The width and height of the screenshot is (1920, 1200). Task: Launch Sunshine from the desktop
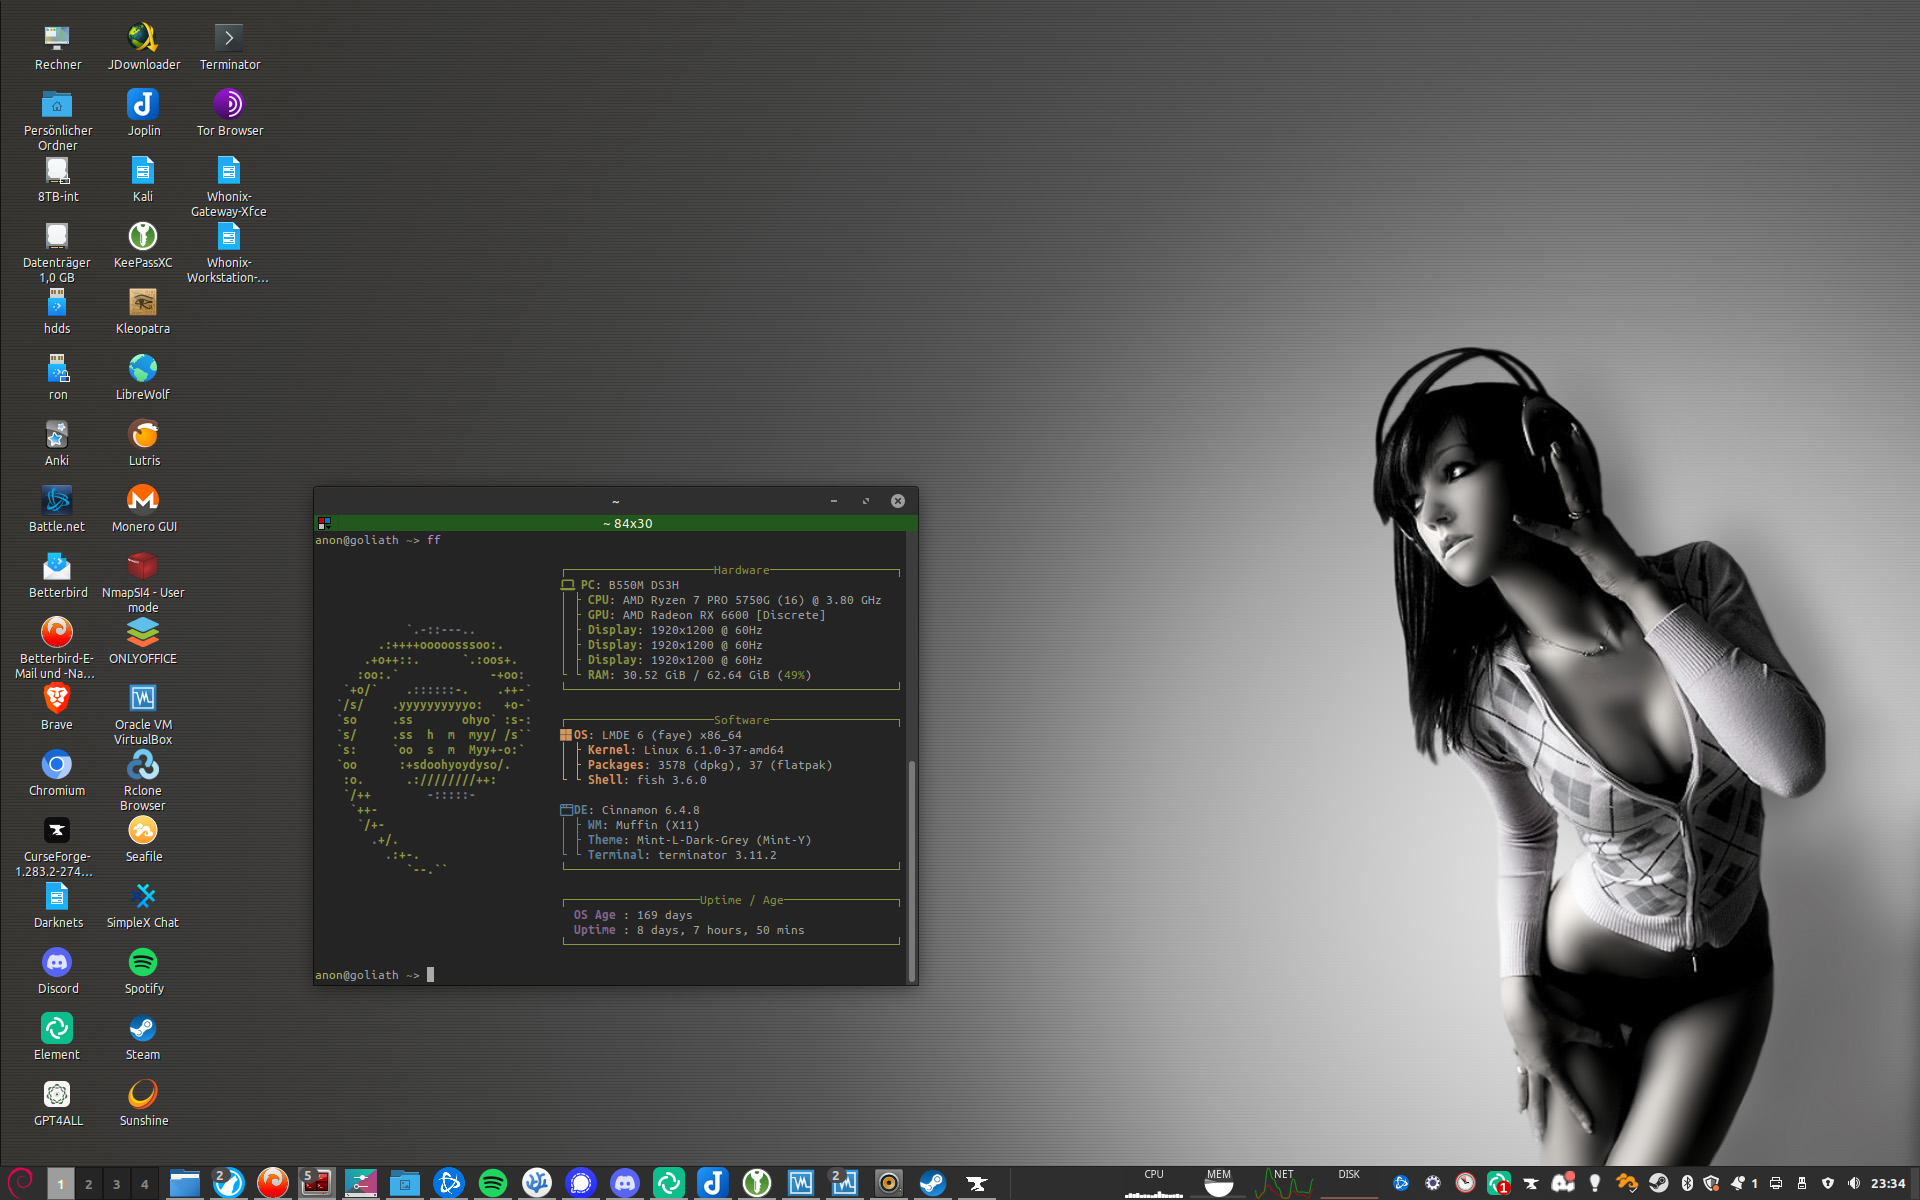point(143,1104)
